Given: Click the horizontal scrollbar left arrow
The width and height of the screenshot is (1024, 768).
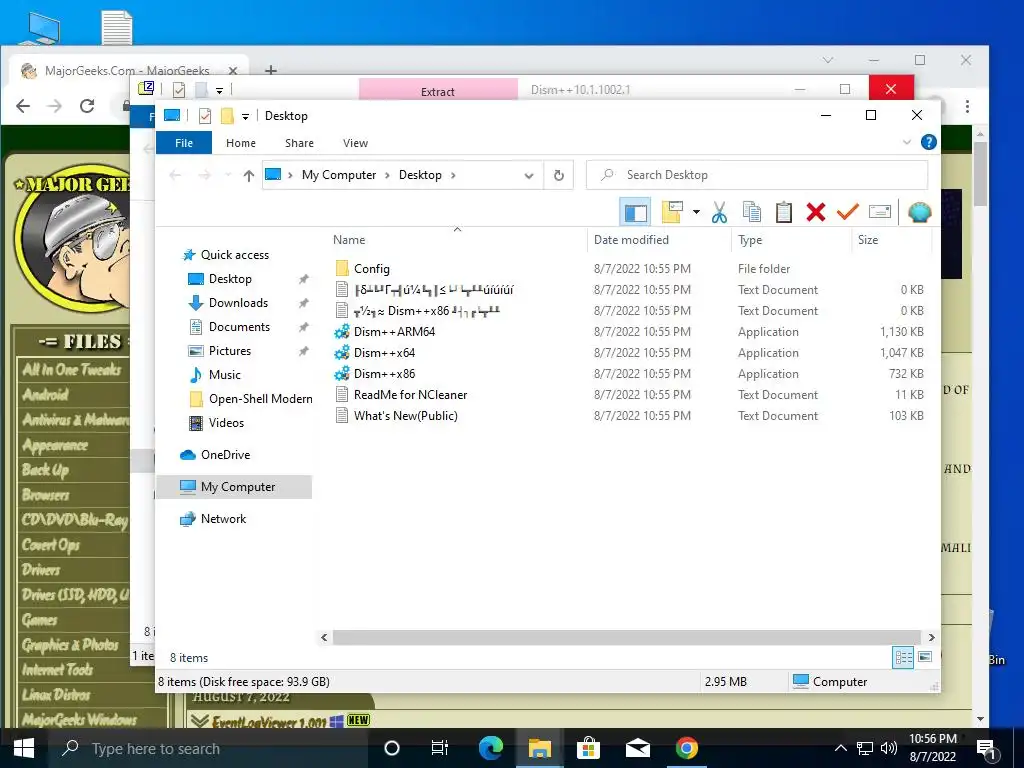Looking at the screenshot, I should (x=324, y=637).
